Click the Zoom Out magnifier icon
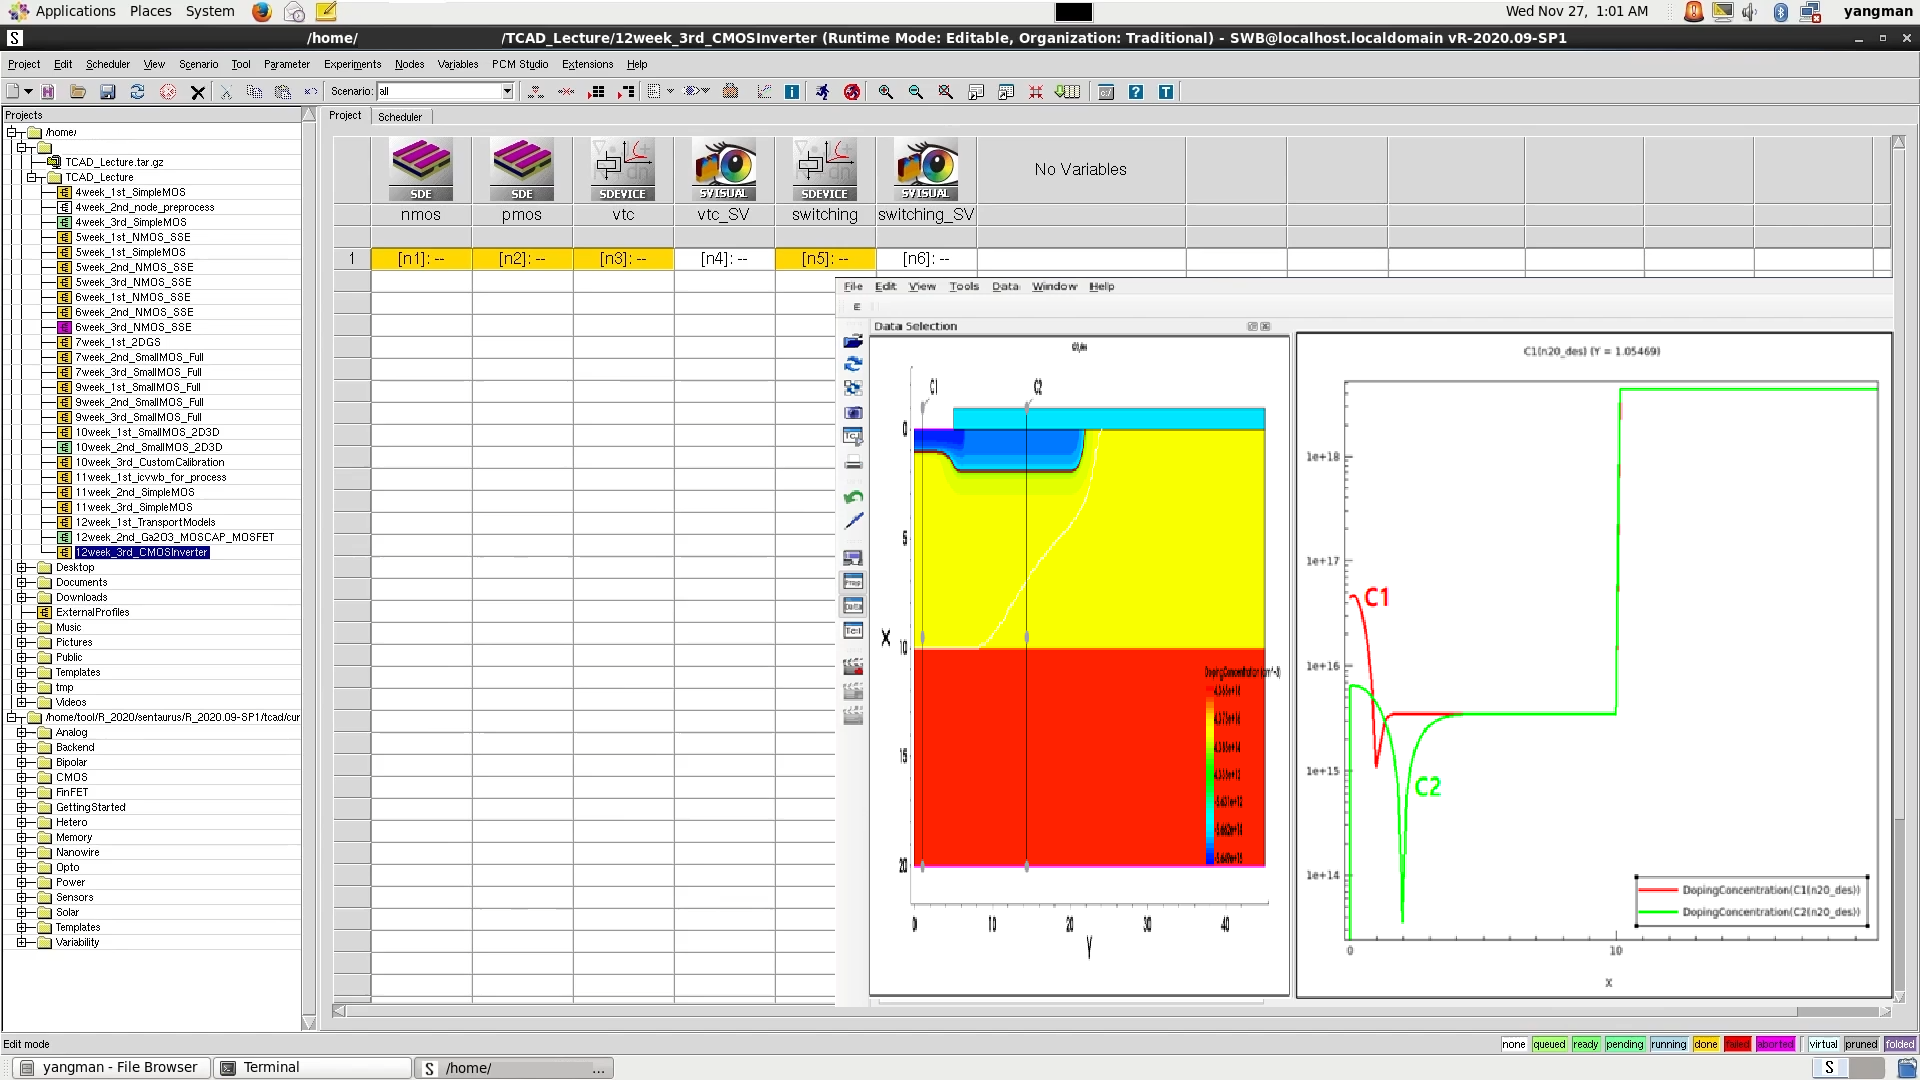The image size is (1920, 1080). coord(916,92)
